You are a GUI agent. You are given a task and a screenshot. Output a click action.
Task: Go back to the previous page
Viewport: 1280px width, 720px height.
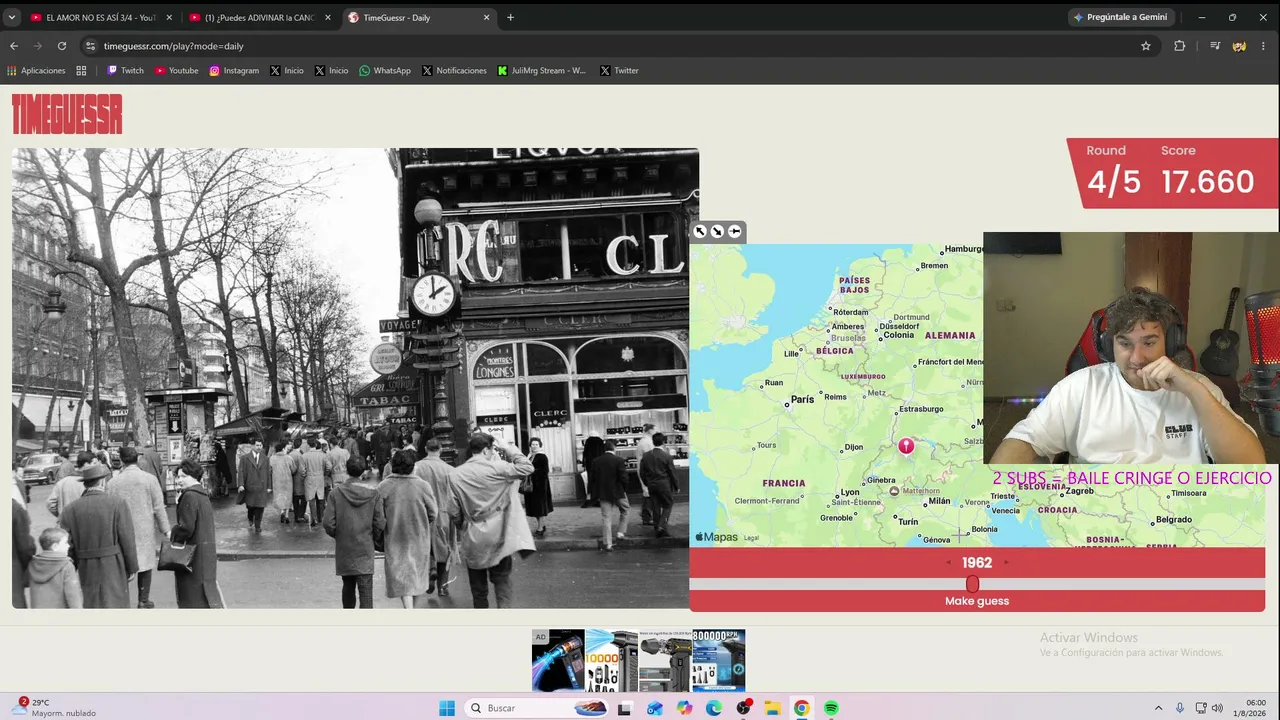pyautogui.click(x=14, y=46)
